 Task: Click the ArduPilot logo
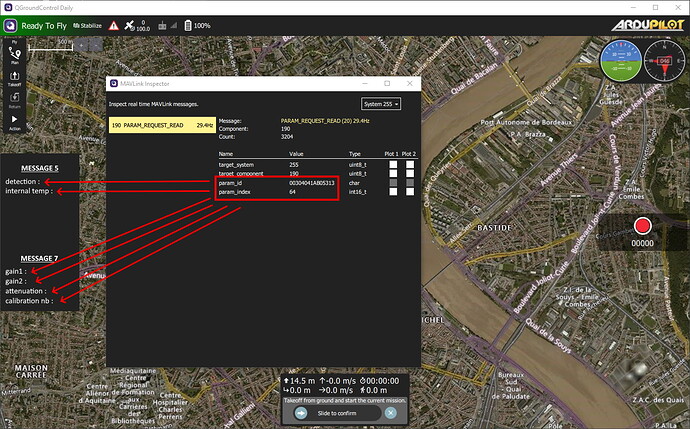[648, 25]
